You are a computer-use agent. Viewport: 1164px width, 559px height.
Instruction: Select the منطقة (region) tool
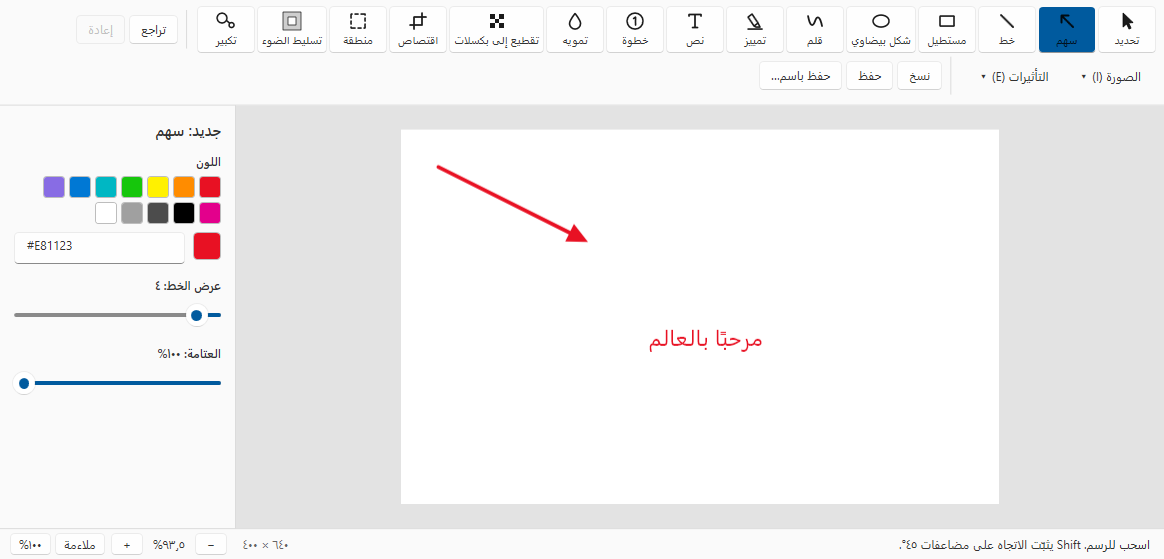point(359,30)
